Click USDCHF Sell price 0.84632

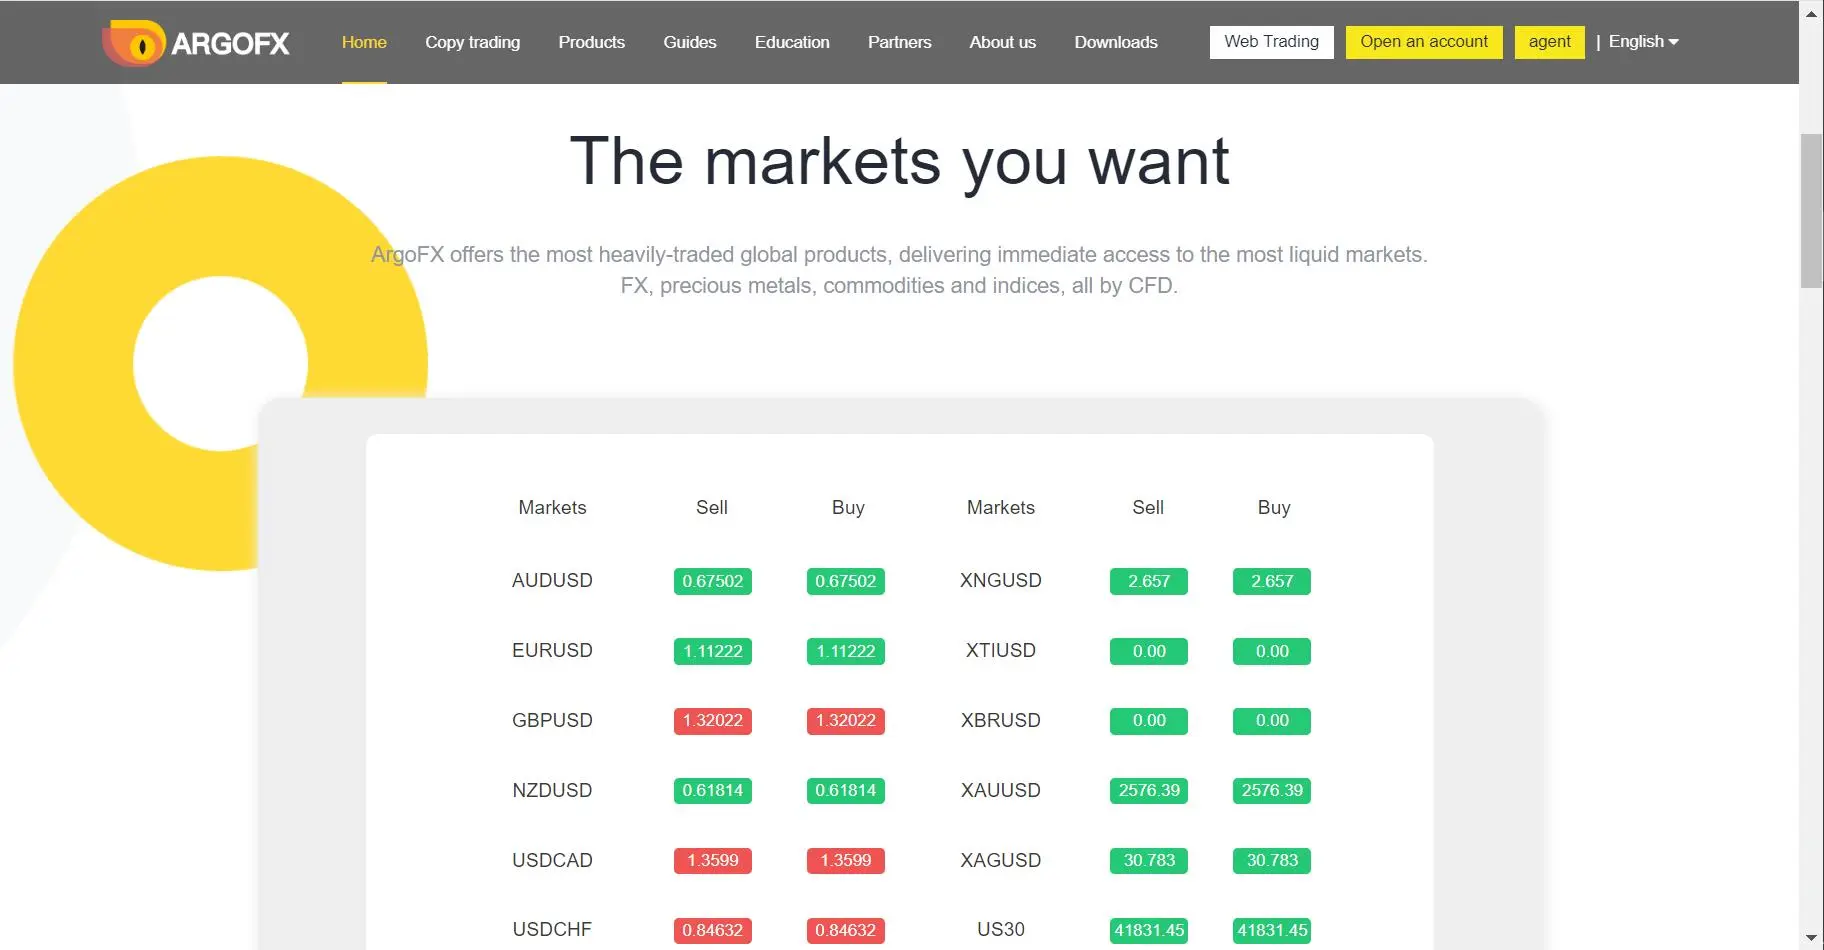click(712, 931)
